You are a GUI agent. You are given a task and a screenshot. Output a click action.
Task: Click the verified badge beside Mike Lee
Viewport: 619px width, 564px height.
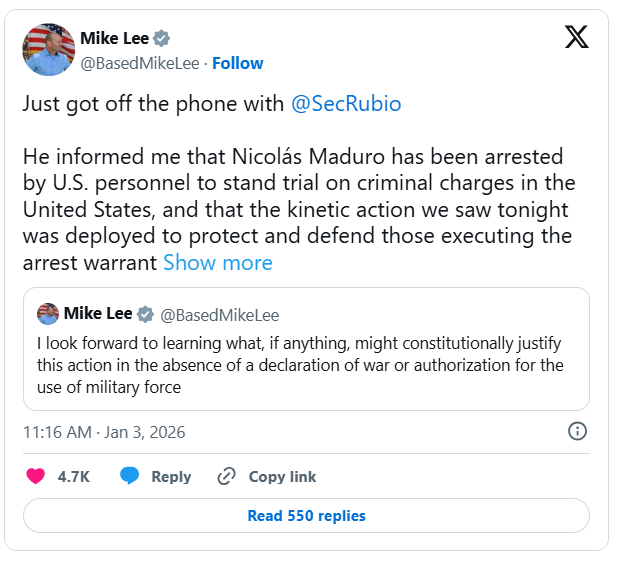162,39
